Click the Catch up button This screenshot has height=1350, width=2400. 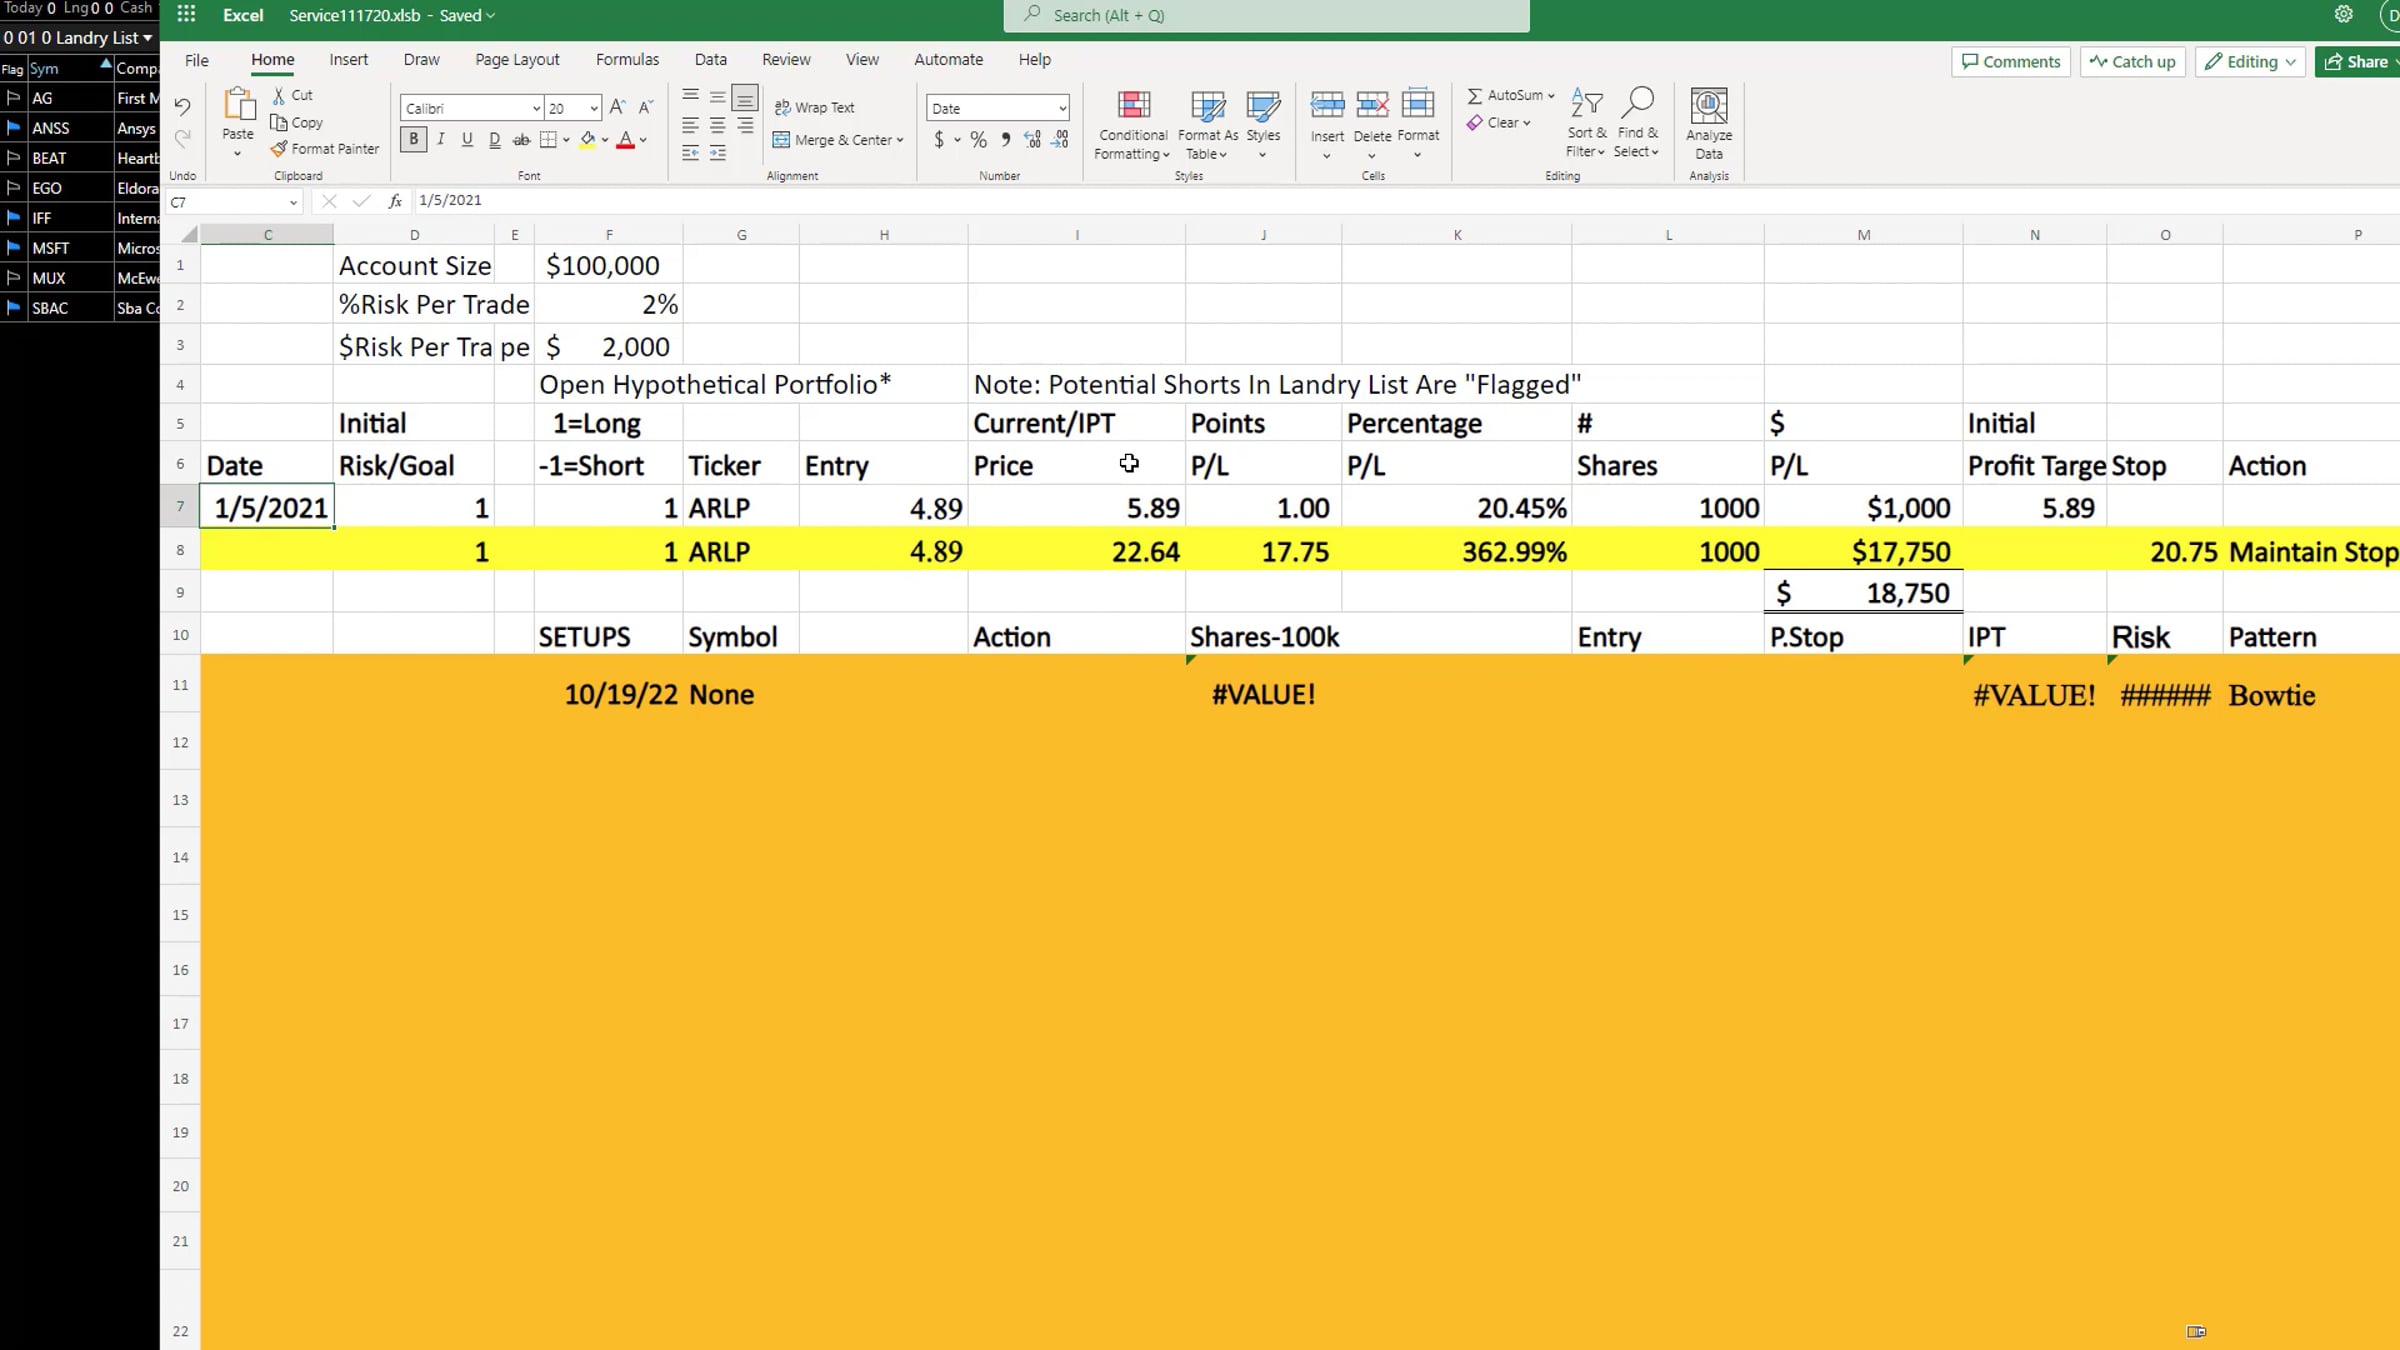pos(2133,62)
